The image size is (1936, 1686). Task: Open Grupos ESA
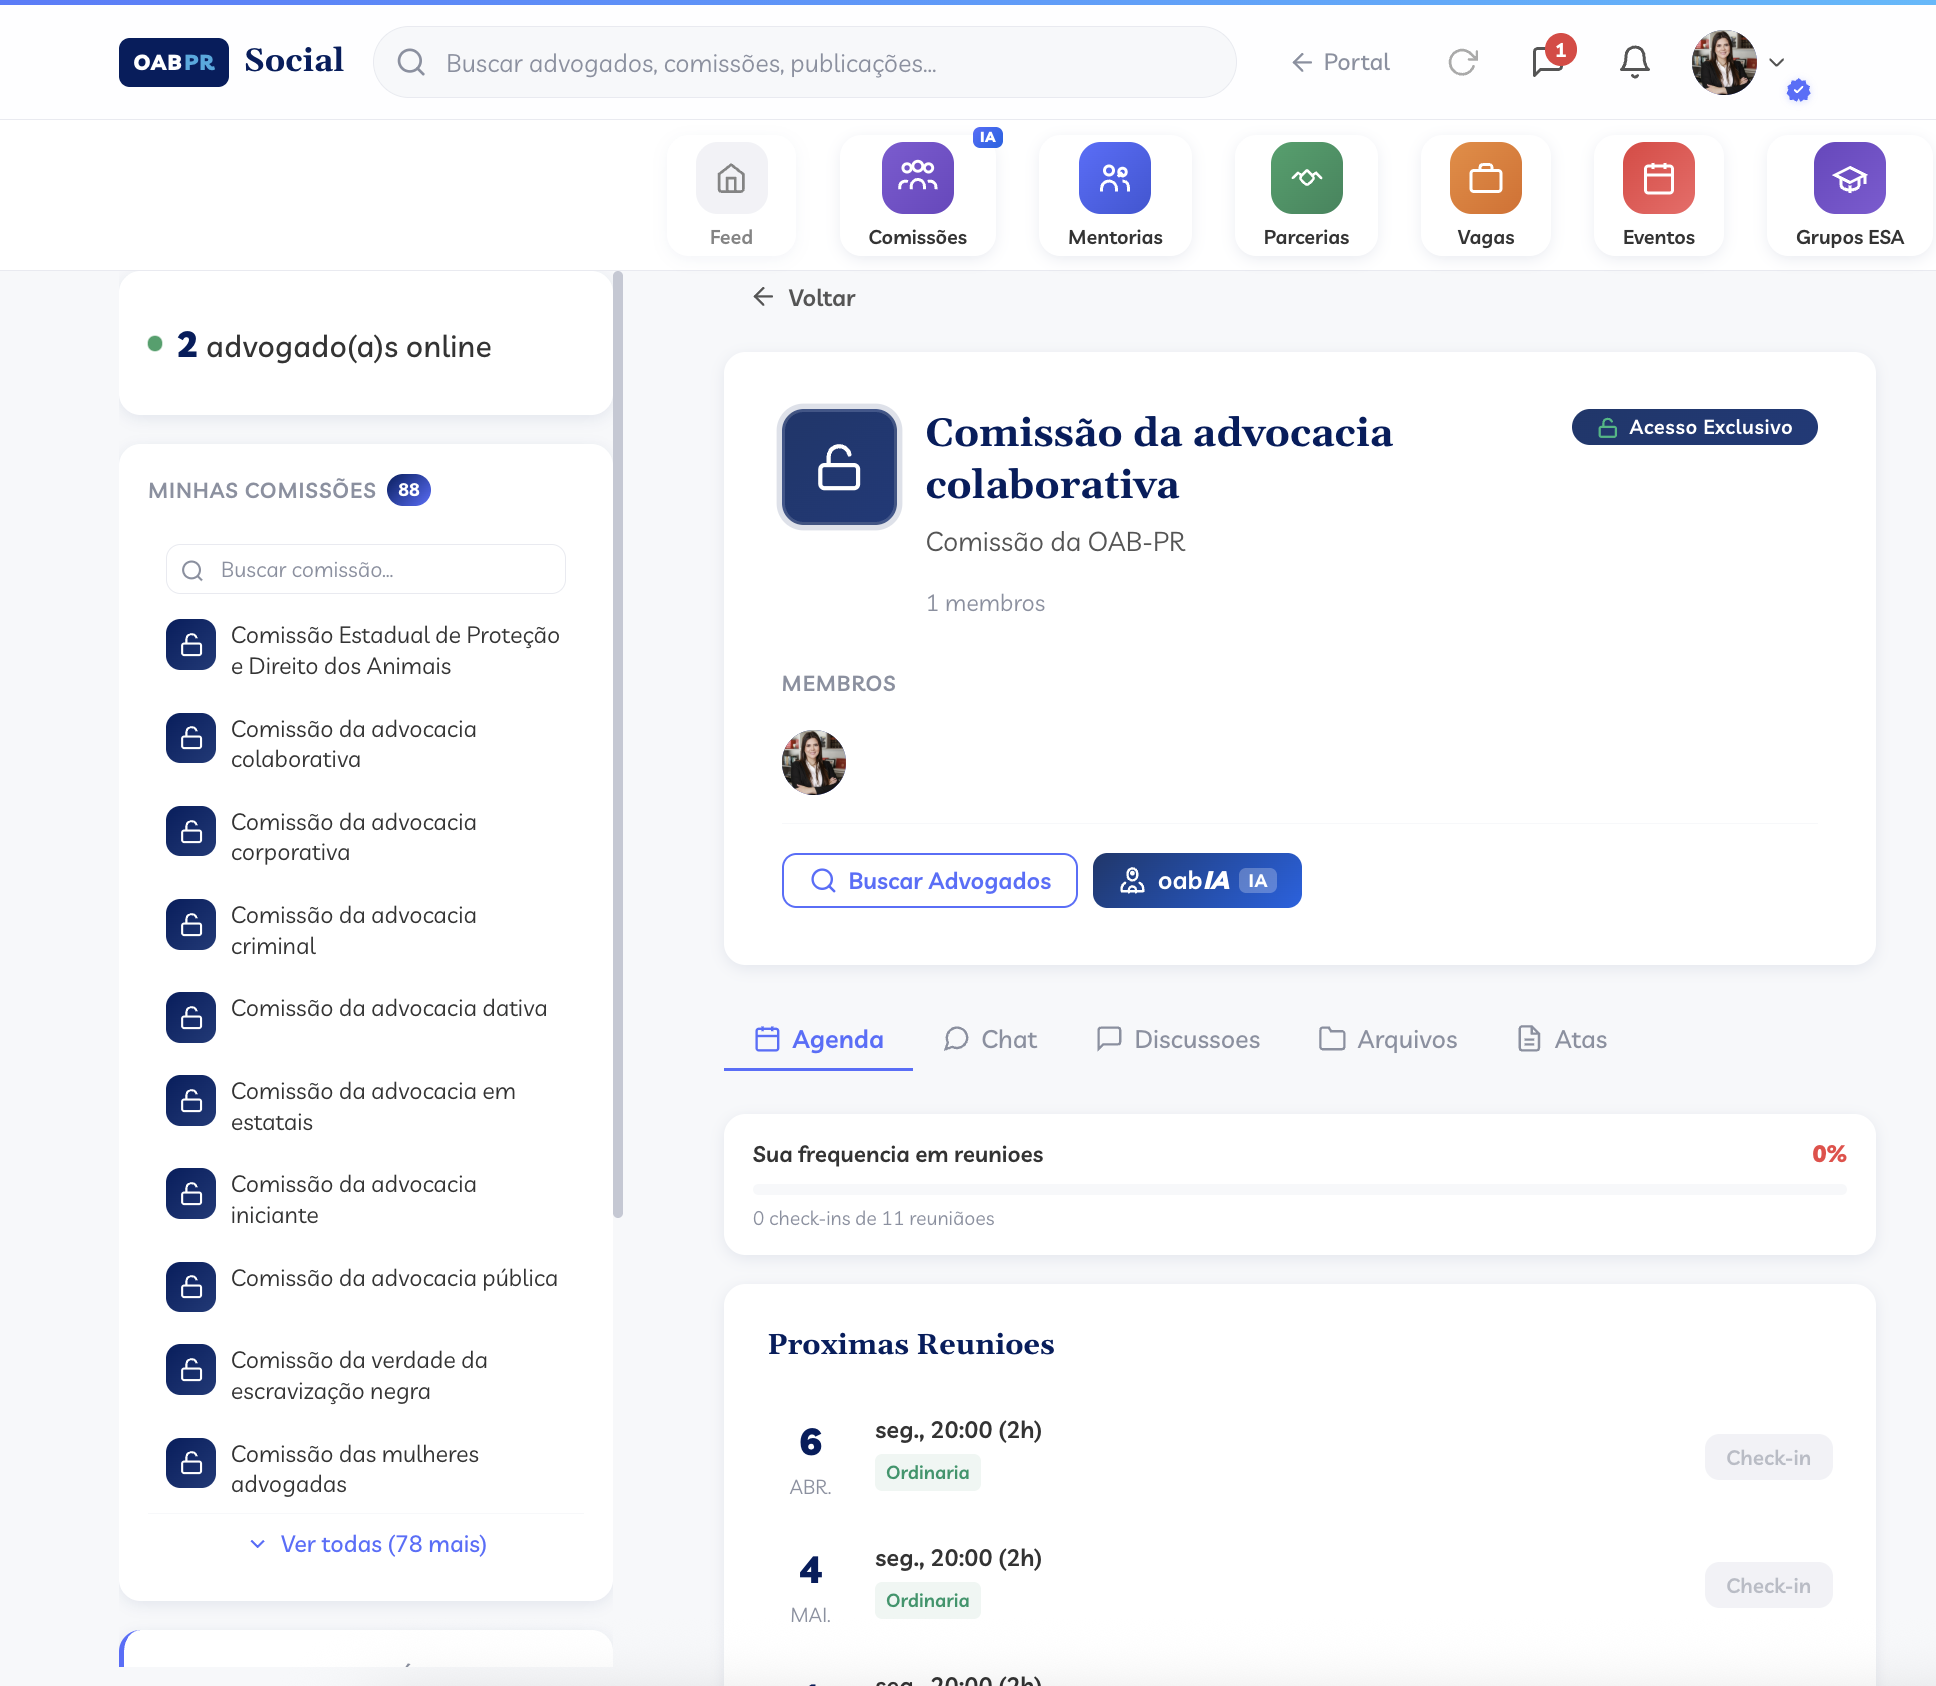tap(1849, 195)
